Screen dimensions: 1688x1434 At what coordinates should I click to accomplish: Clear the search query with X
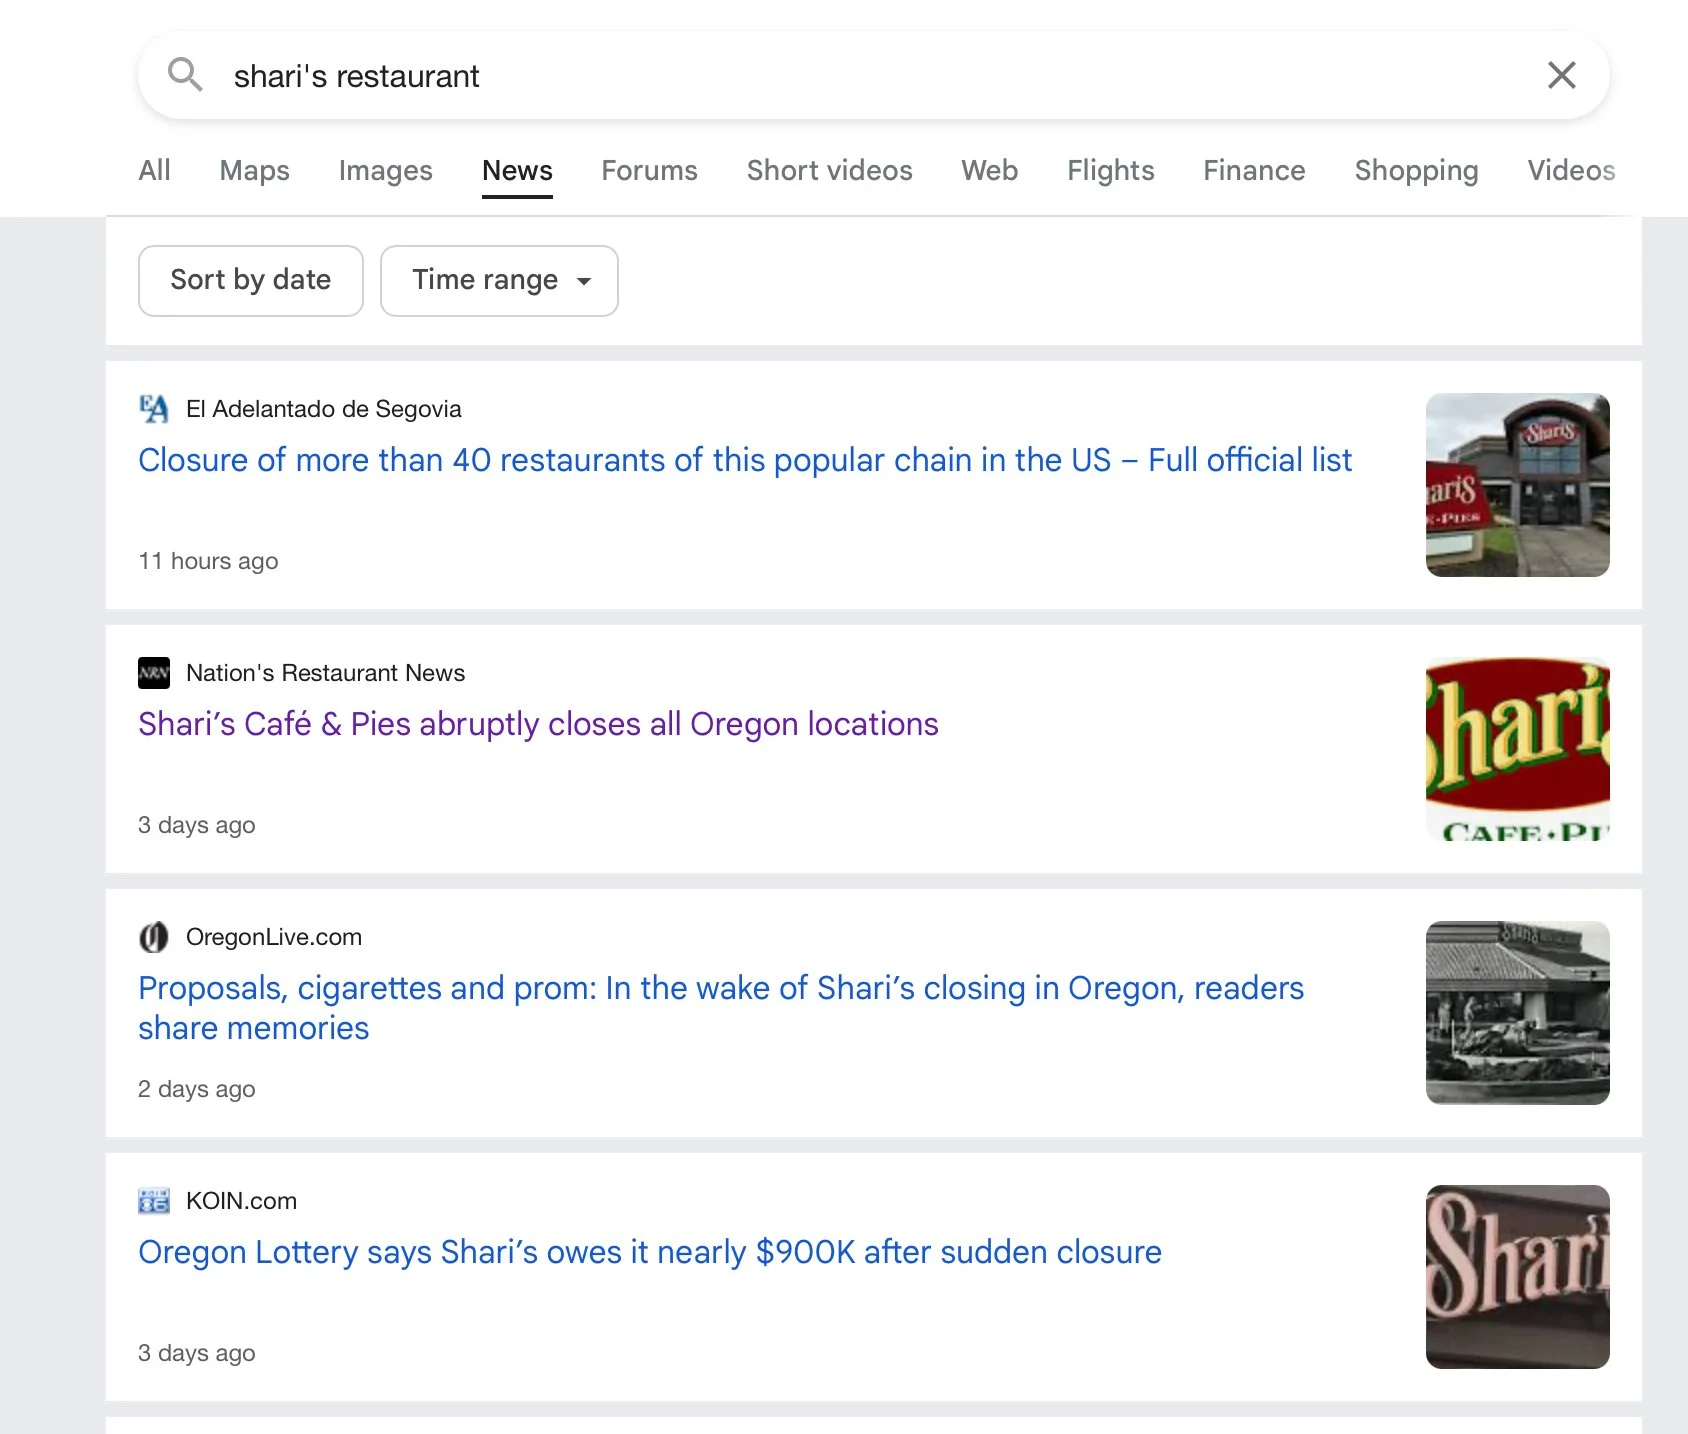(1561, 75)
